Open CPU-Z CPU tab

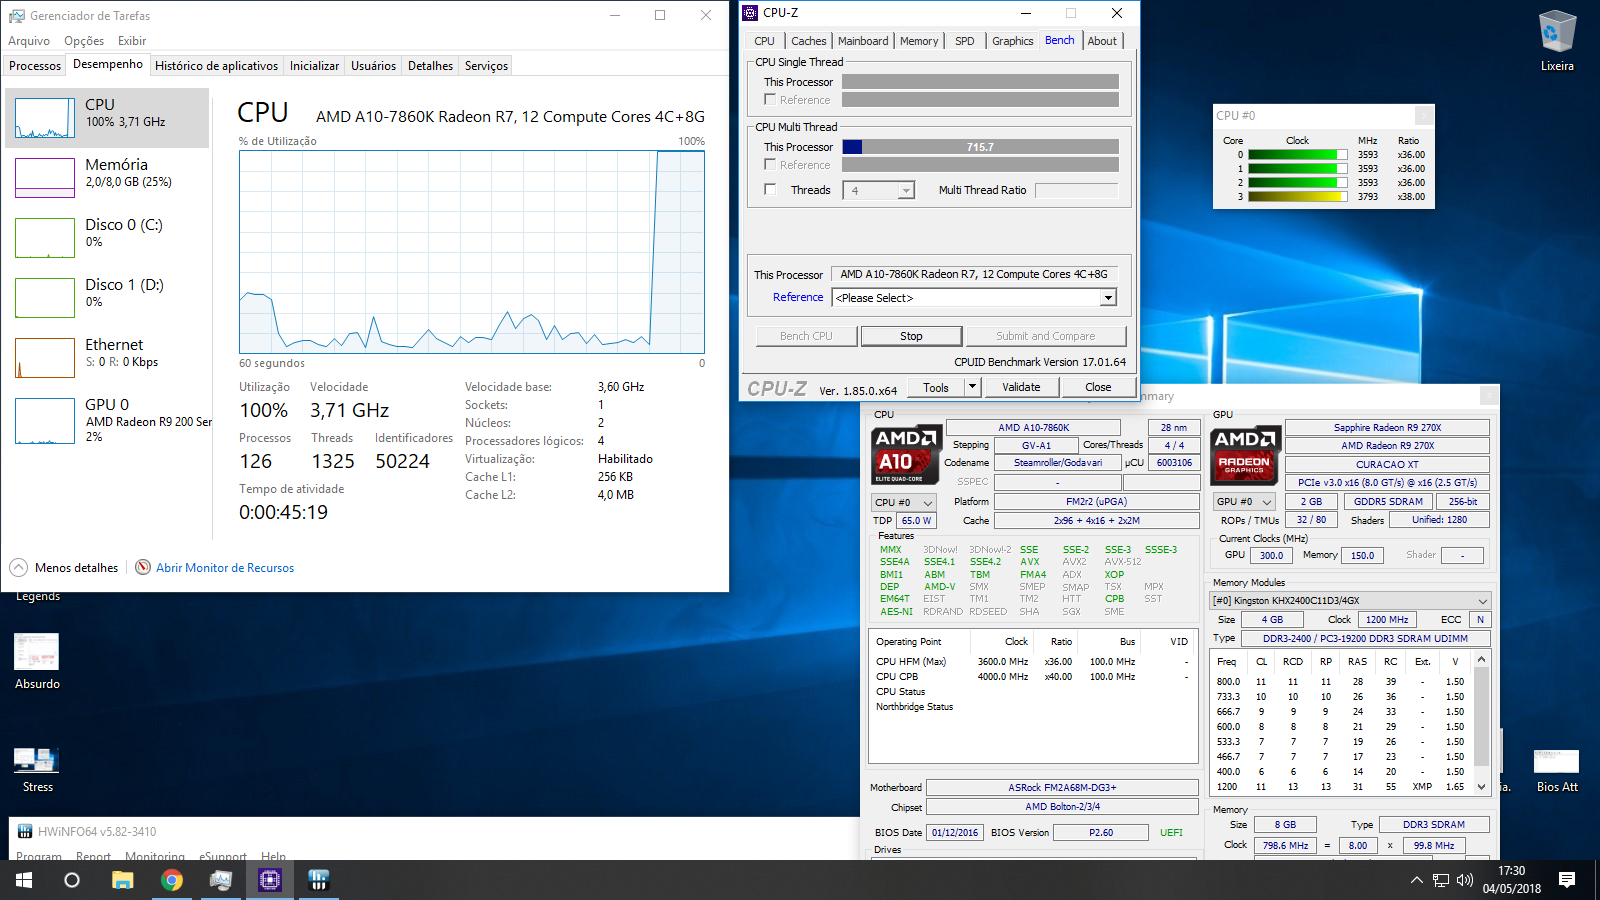(764, 41)
